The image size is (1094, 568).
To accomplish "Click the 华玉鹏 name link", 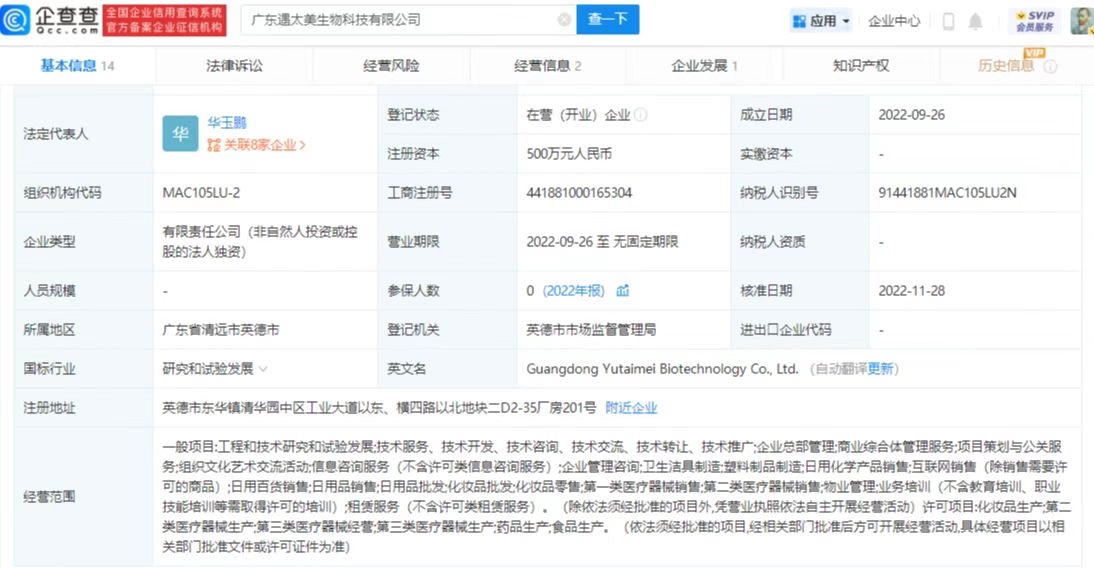I will [x=226, y=123].
